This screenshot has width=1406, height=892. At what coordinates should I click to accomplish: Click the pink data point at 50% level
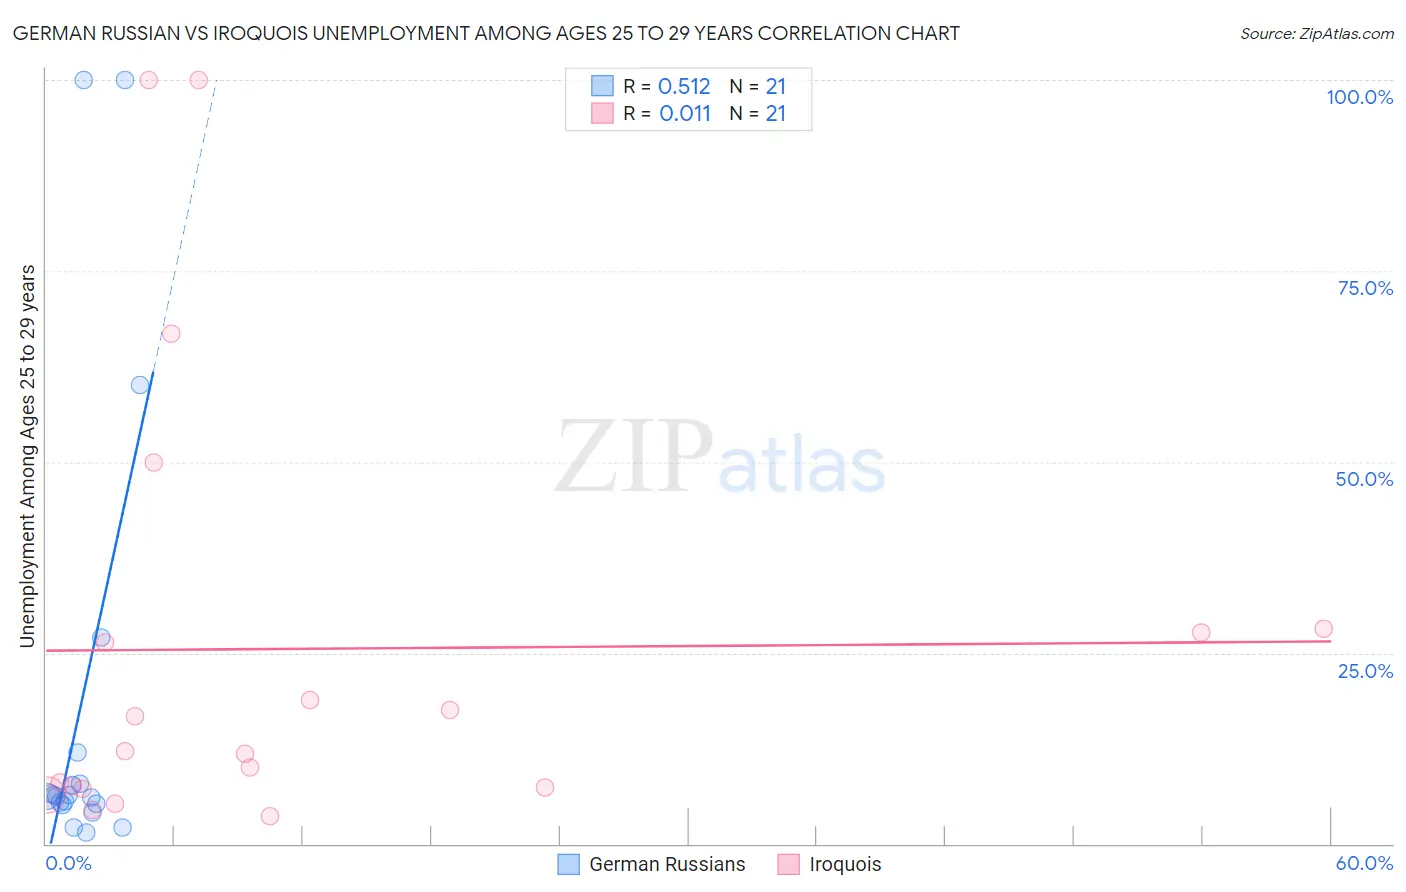[154, 462]
